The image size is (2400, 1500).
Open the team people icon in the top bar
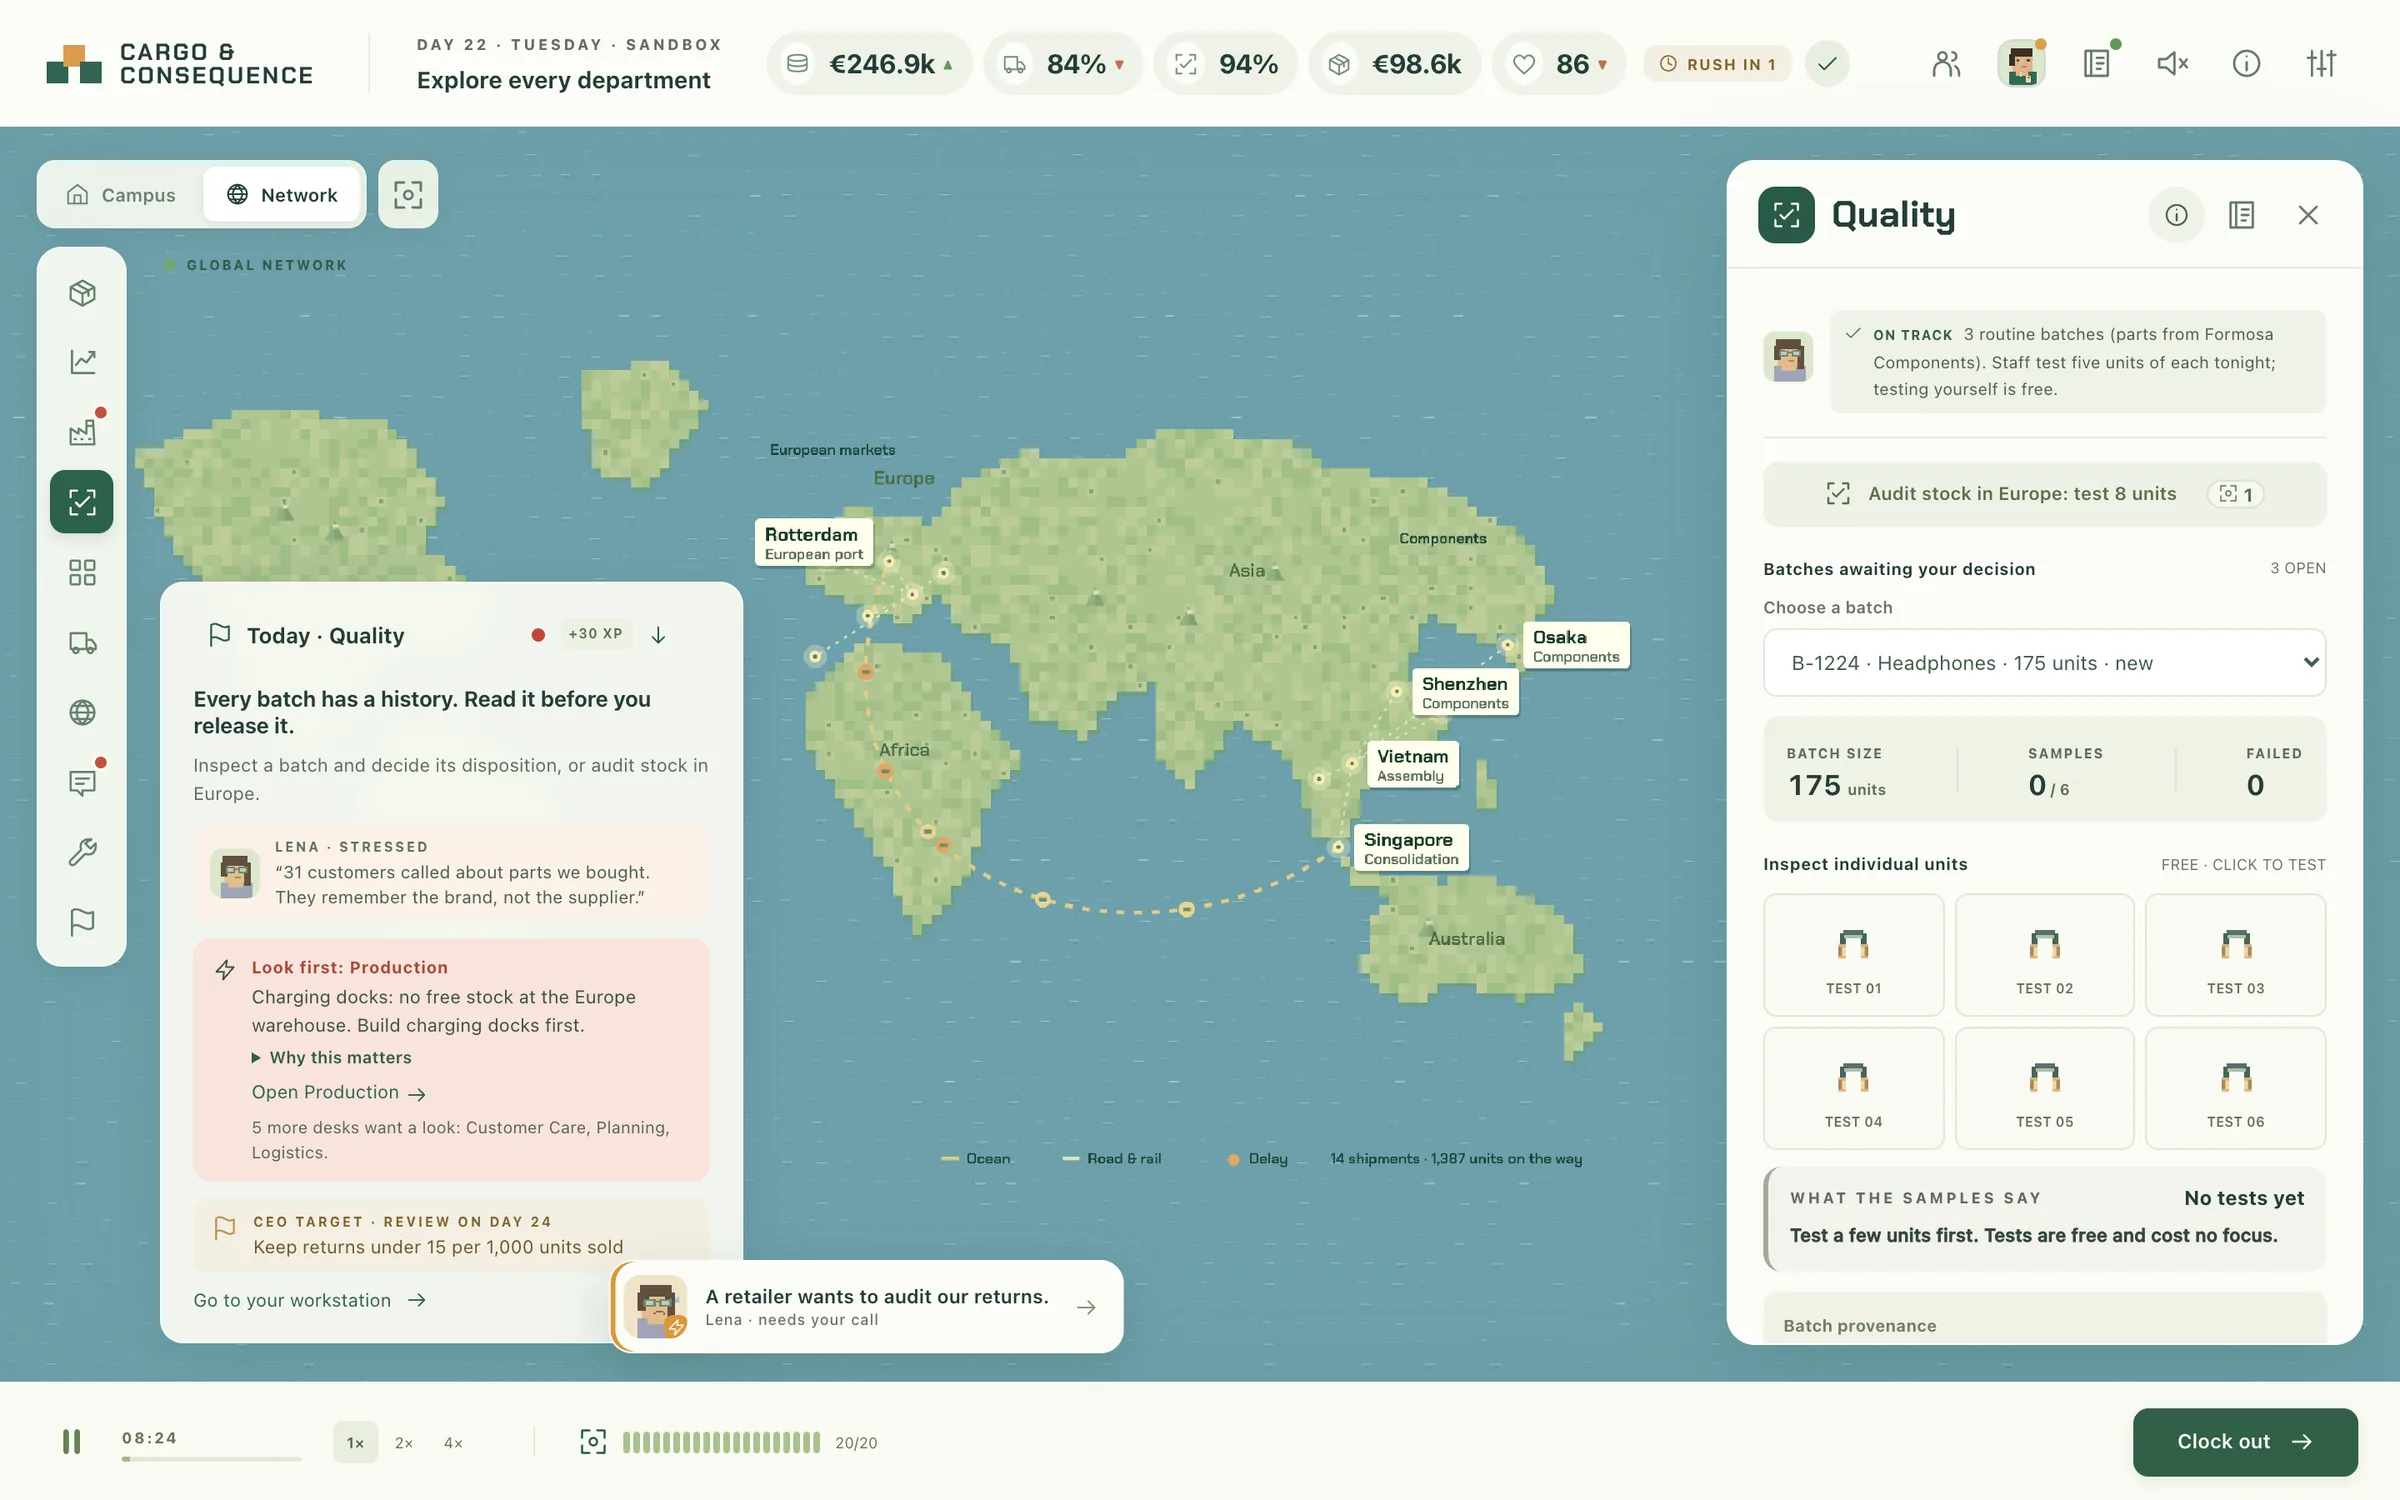point(1946,64)
